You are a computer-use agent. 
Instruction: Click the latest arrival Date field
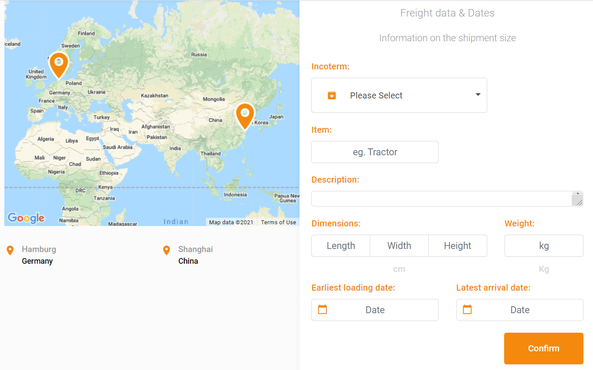point(520,310)
